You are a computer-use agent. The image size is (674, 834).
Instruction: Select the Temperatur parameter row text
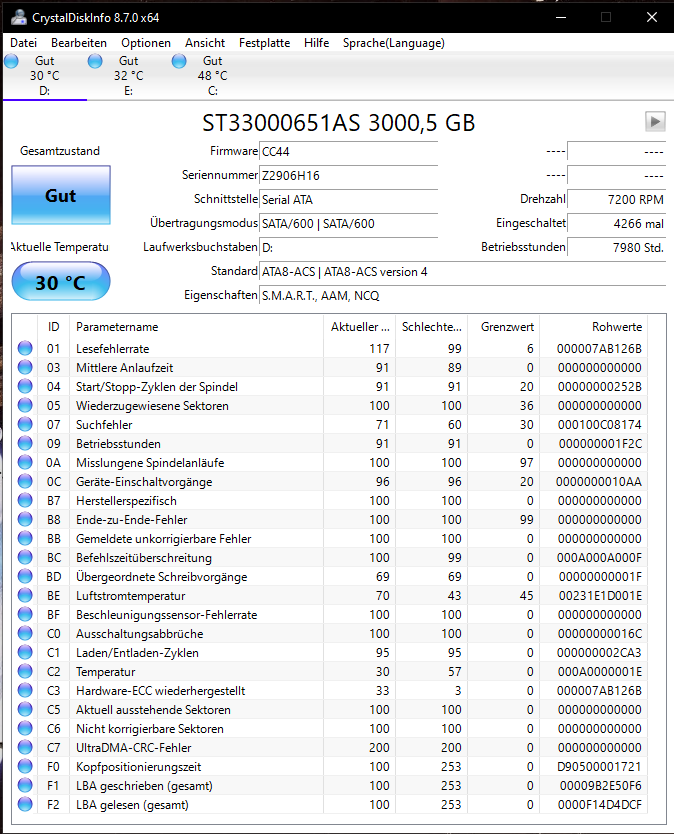pos(105,672)
